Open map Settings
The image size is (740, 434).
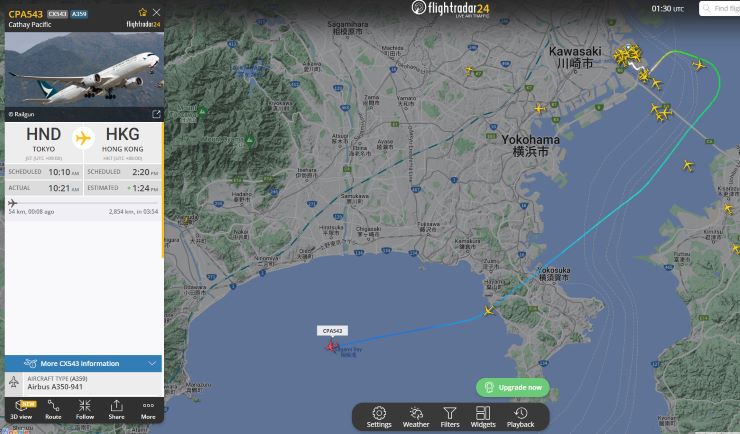[x=379, y=417]
